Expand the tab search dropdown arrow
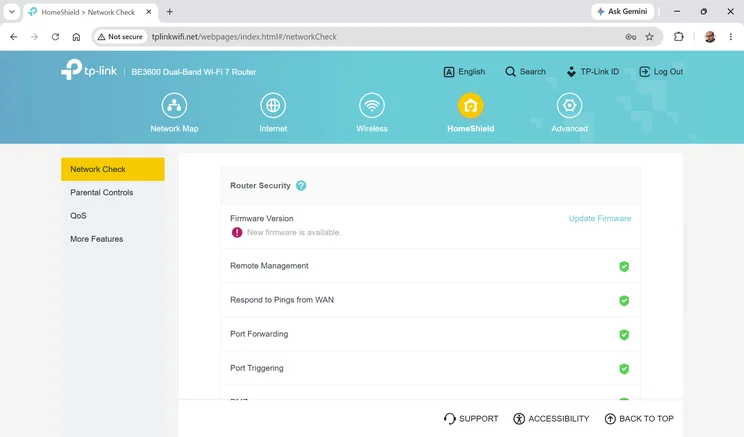The image size is (744, 437). pyautogui.click(x=11, y=12)
